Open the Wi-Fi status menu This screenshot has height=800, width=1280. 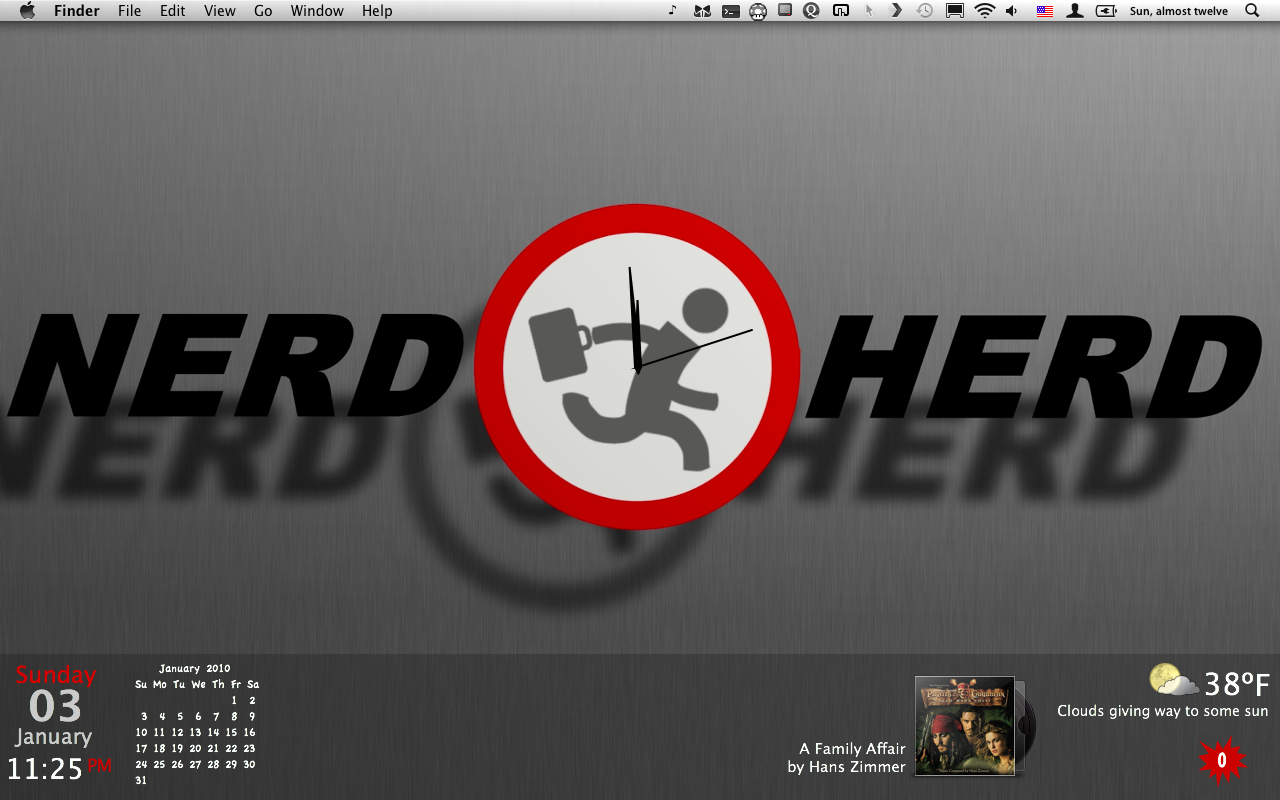pyautogui.click(x=985, y=11)
